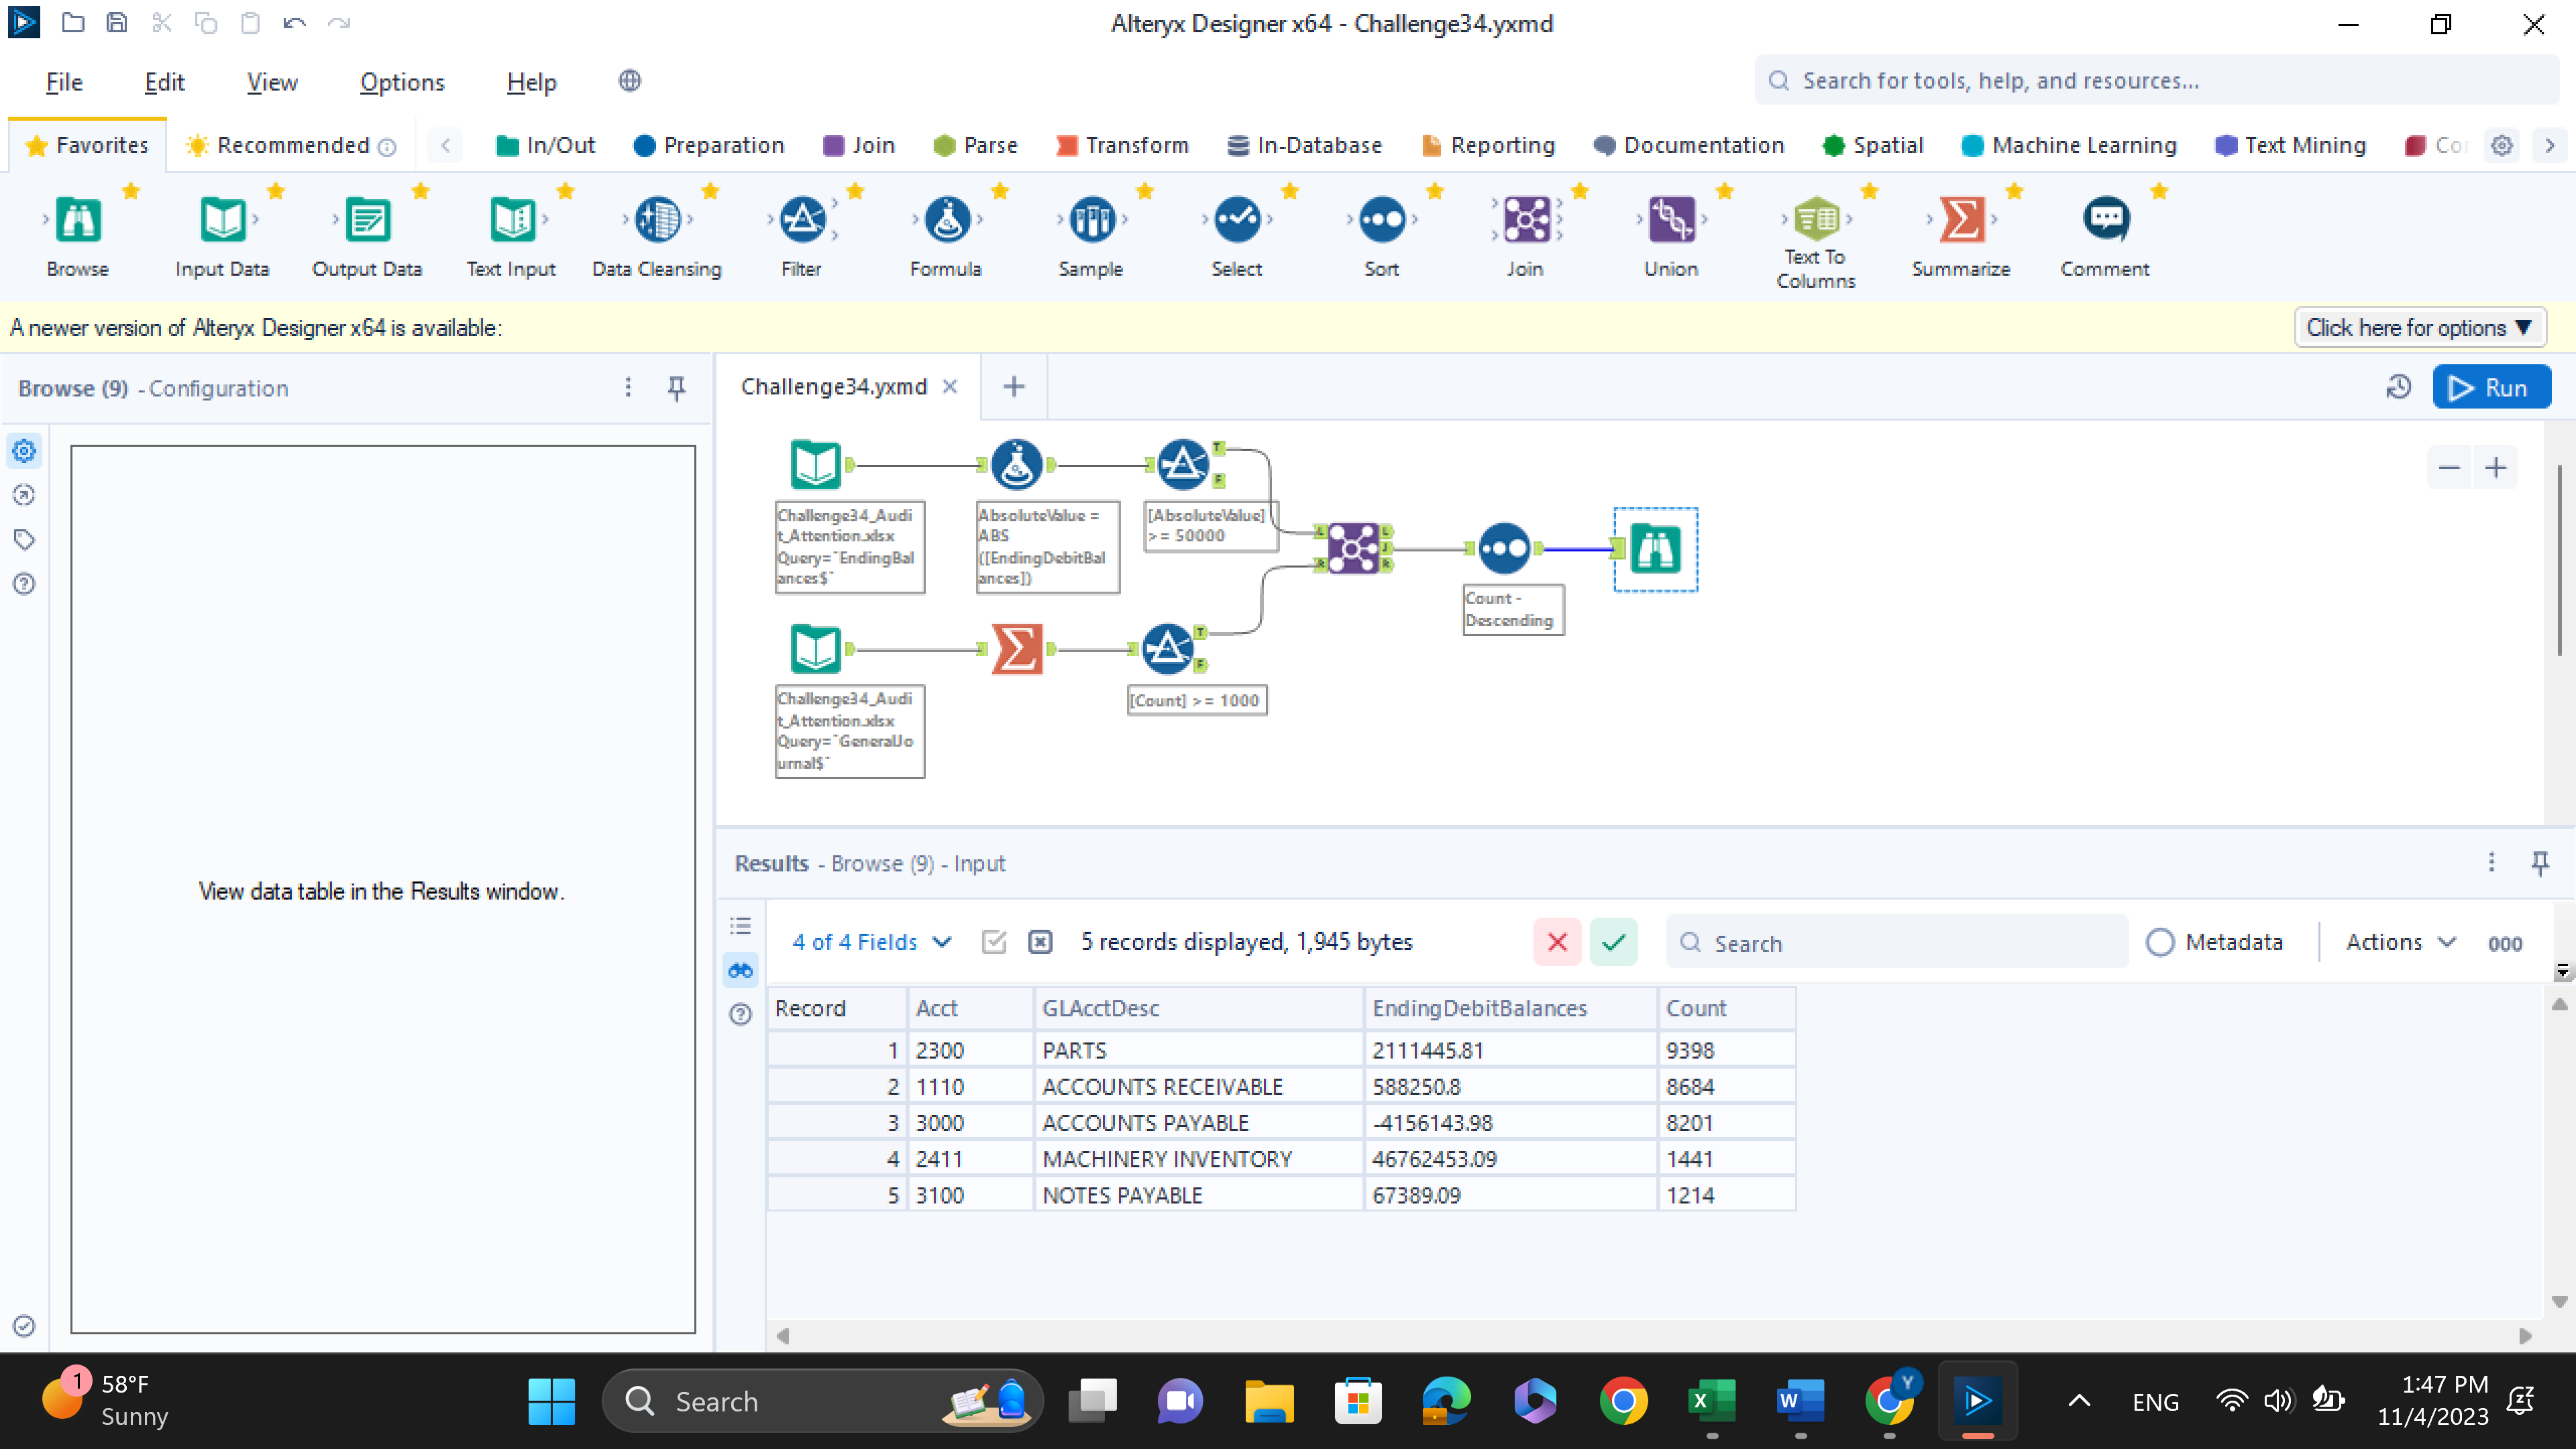Click the Formula node on the canvas
Viewport: 2576px width, 1449px height.
1017,464
